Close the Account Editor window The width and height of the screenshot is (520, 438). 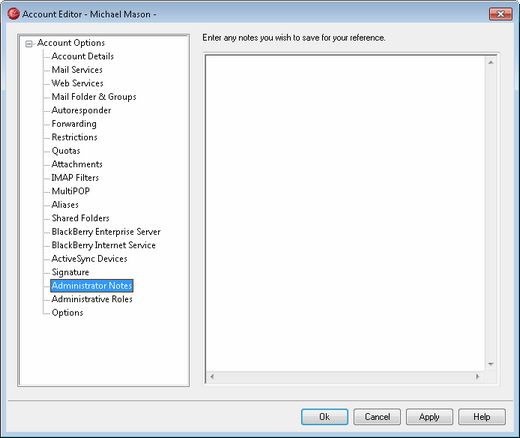pos(500,14)
